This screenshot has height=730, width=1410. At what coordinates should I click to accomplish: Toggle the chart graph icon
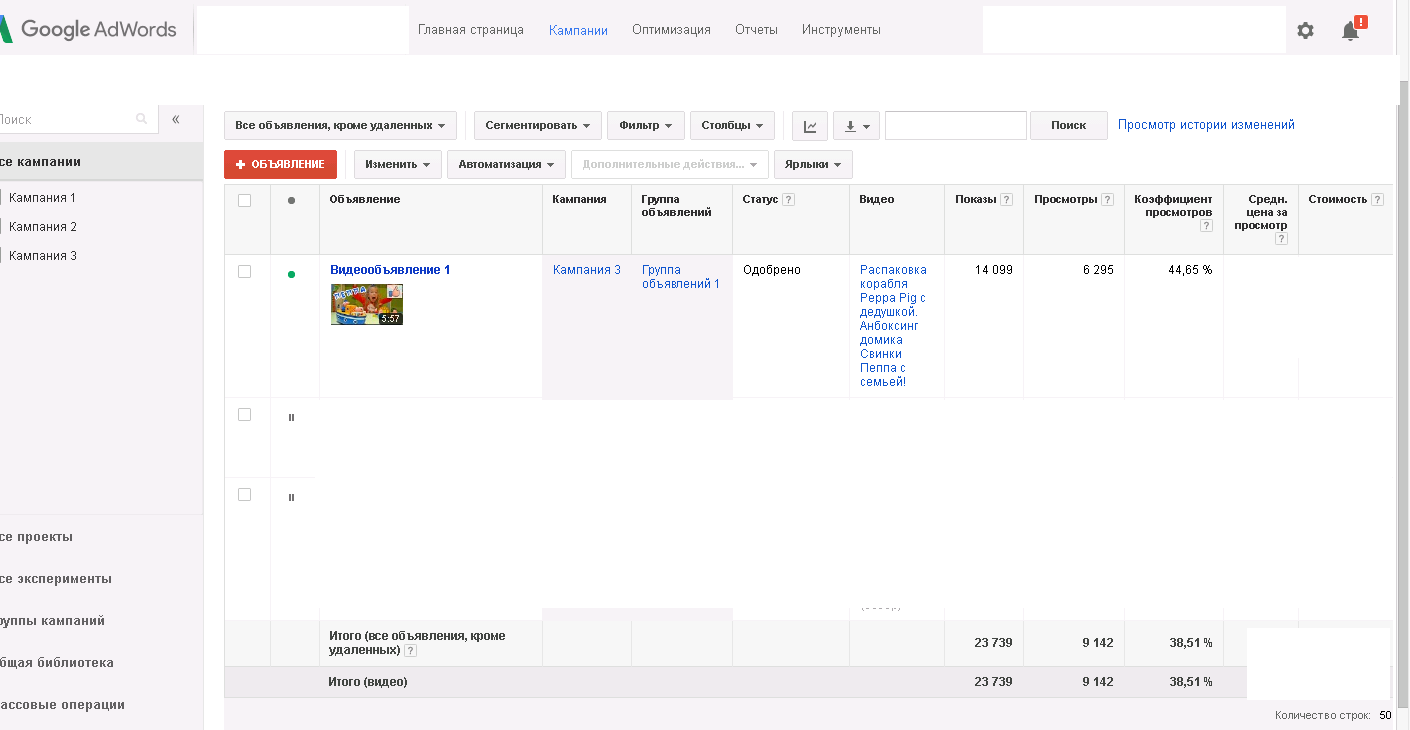coord(810,126)
